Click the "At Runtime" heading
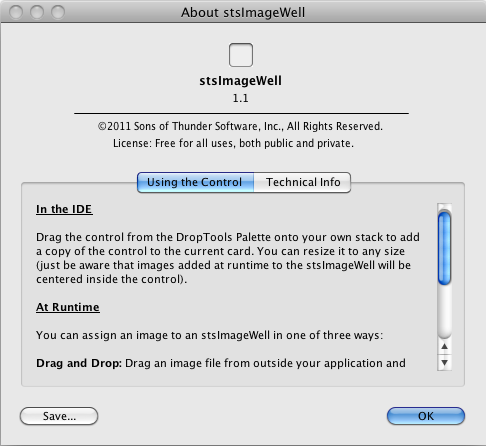This screenshot has width=486, height=446. coord(68,307)
